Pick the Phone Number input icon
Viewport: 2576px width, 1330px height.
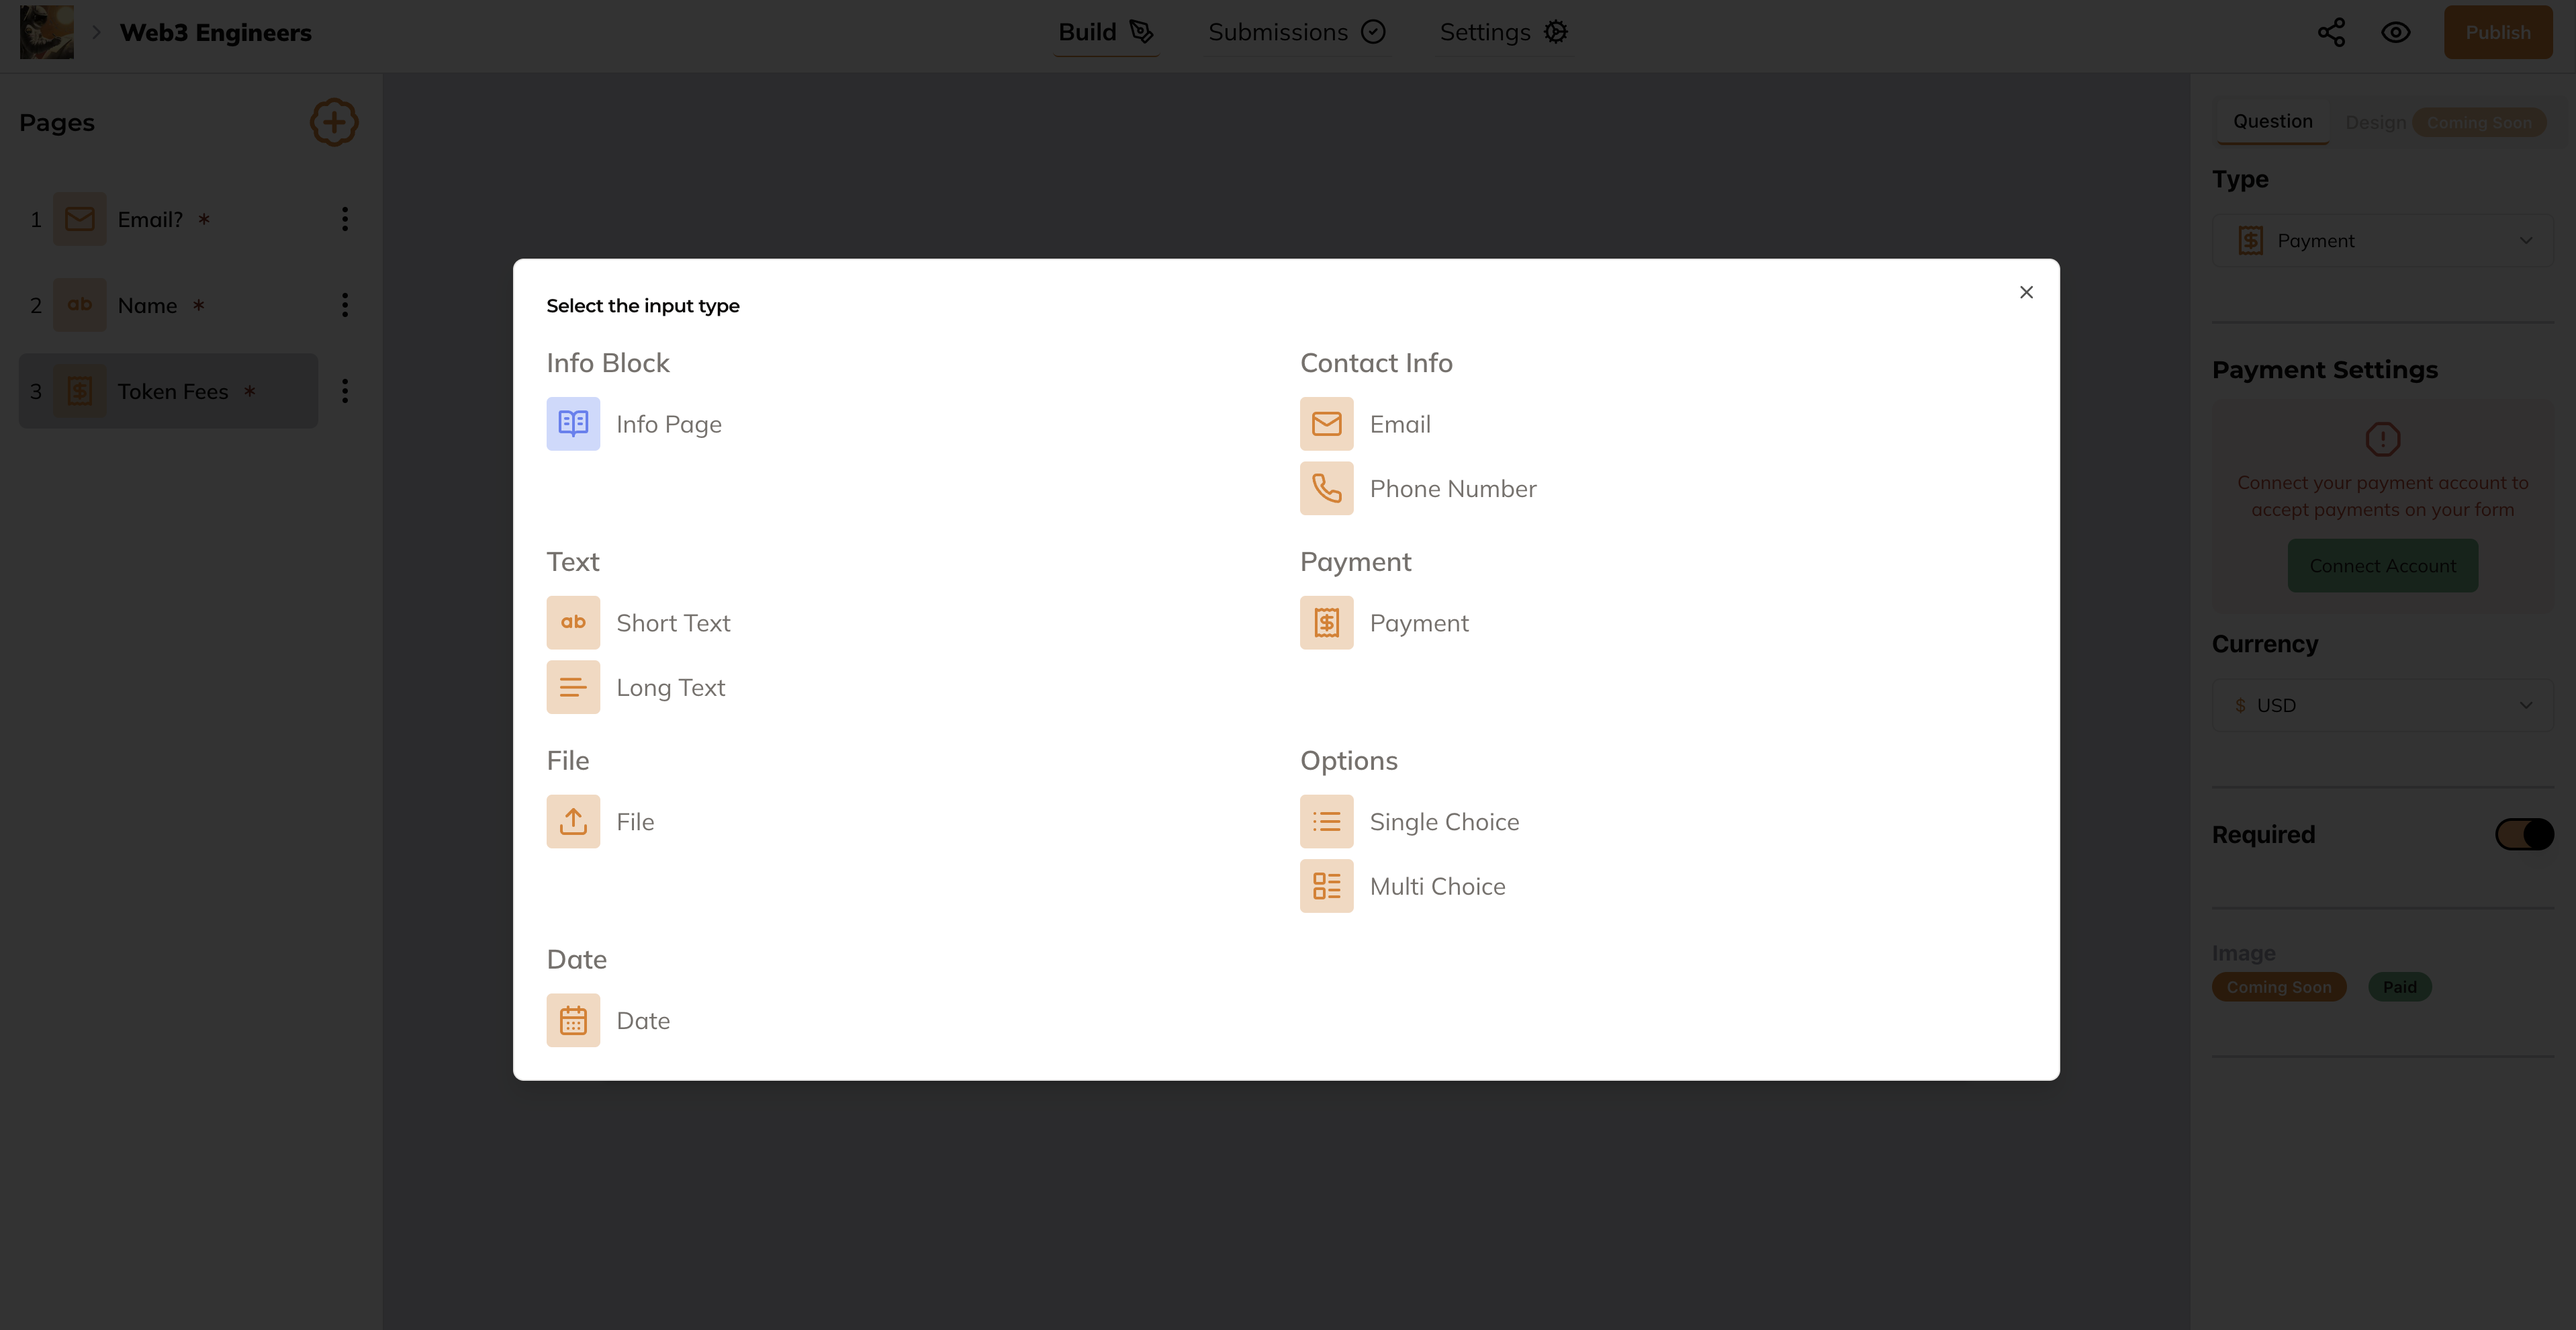point(1326,488)
